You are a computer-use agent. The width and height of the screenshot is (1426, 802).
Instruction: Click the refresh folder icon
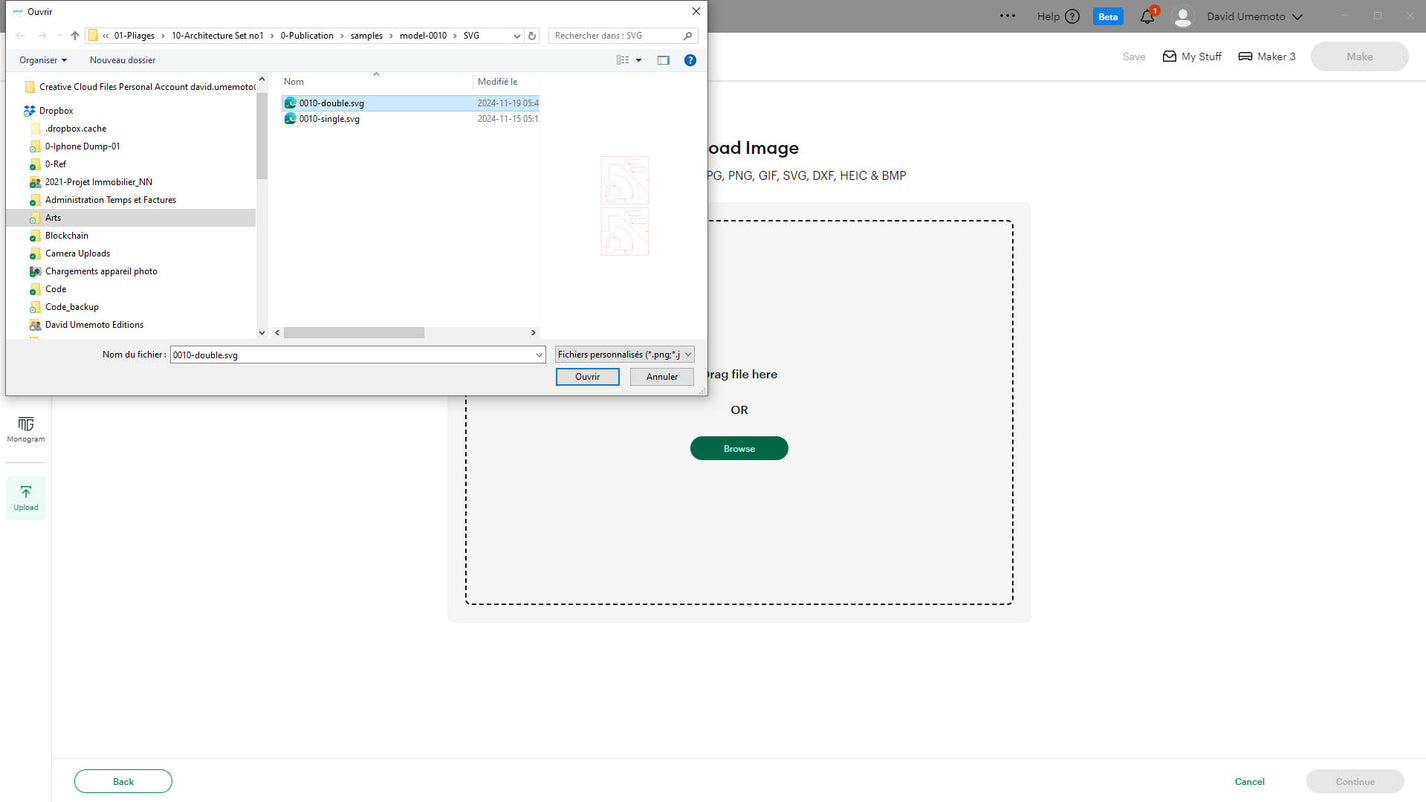pyautogui.click(x=532, y=36)
